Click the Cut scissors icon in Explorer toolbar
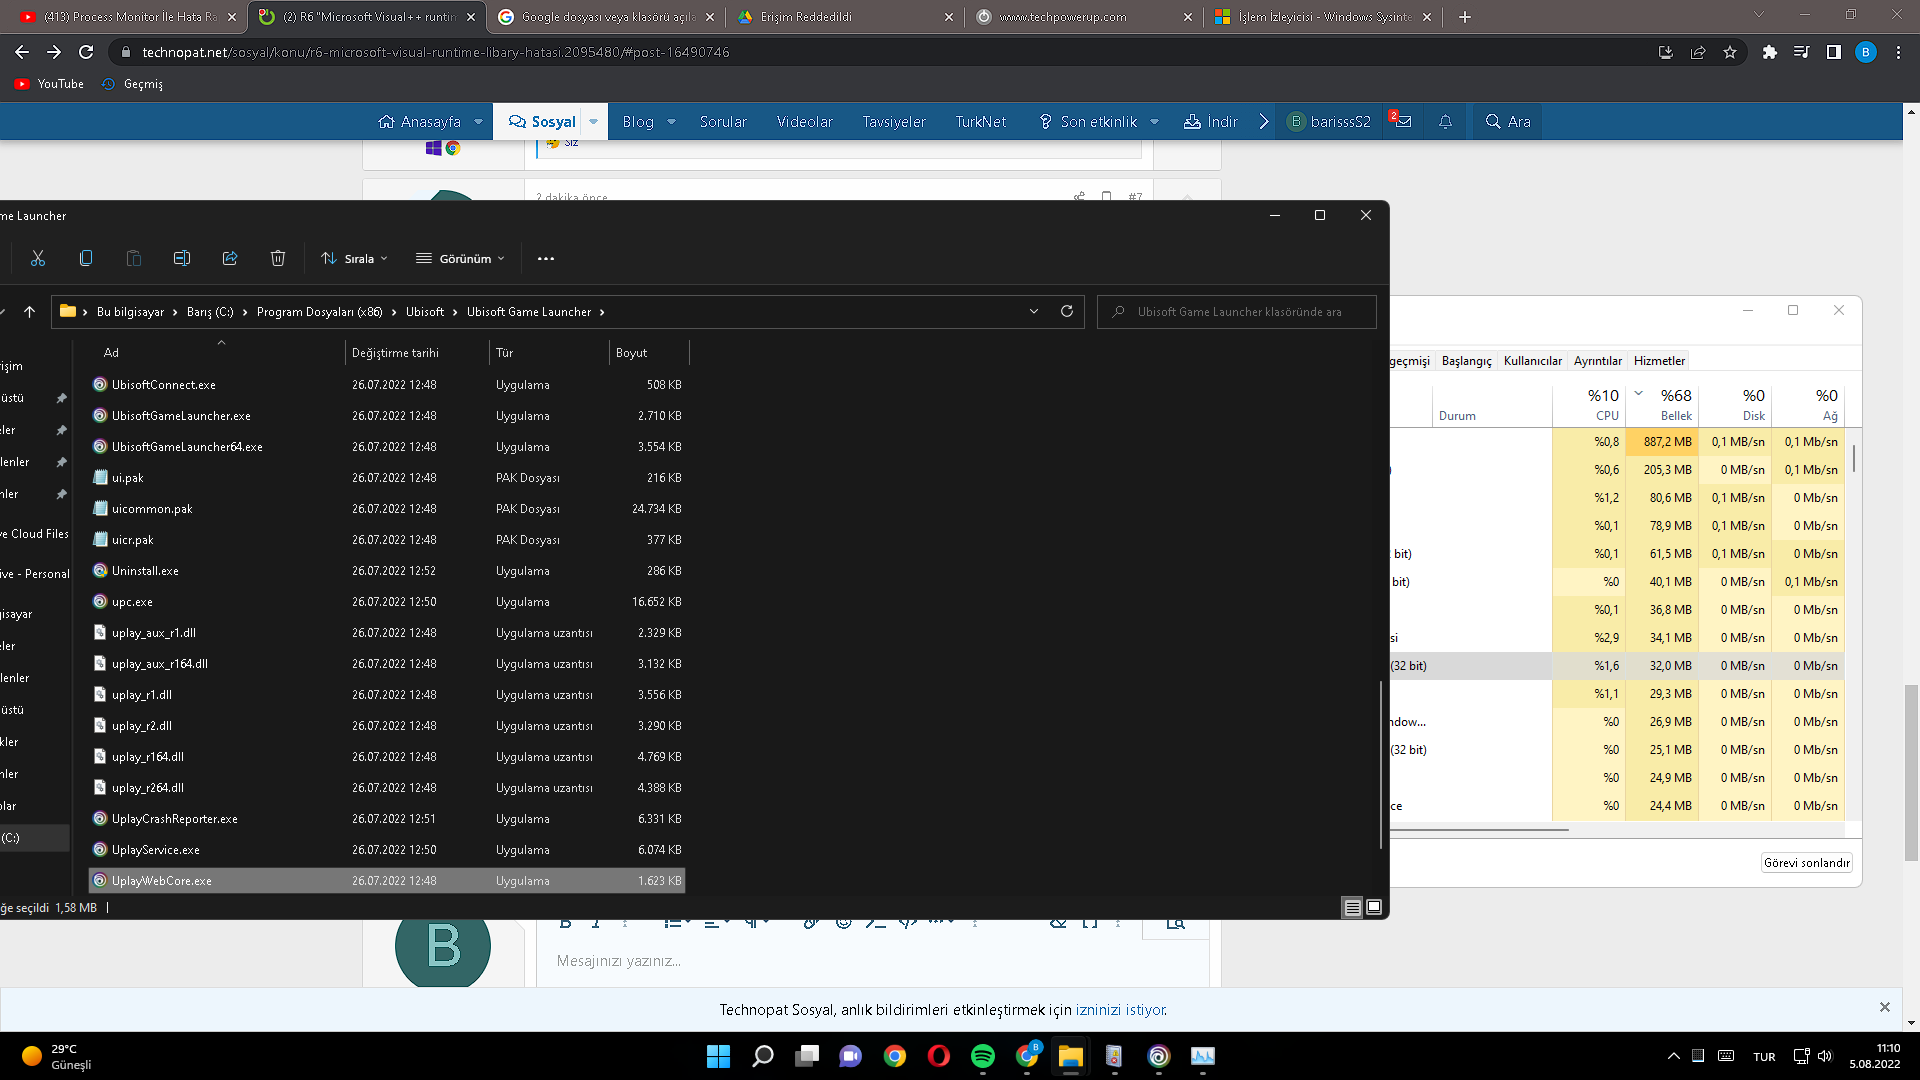 pyautogui.click(x=38, y=258)
